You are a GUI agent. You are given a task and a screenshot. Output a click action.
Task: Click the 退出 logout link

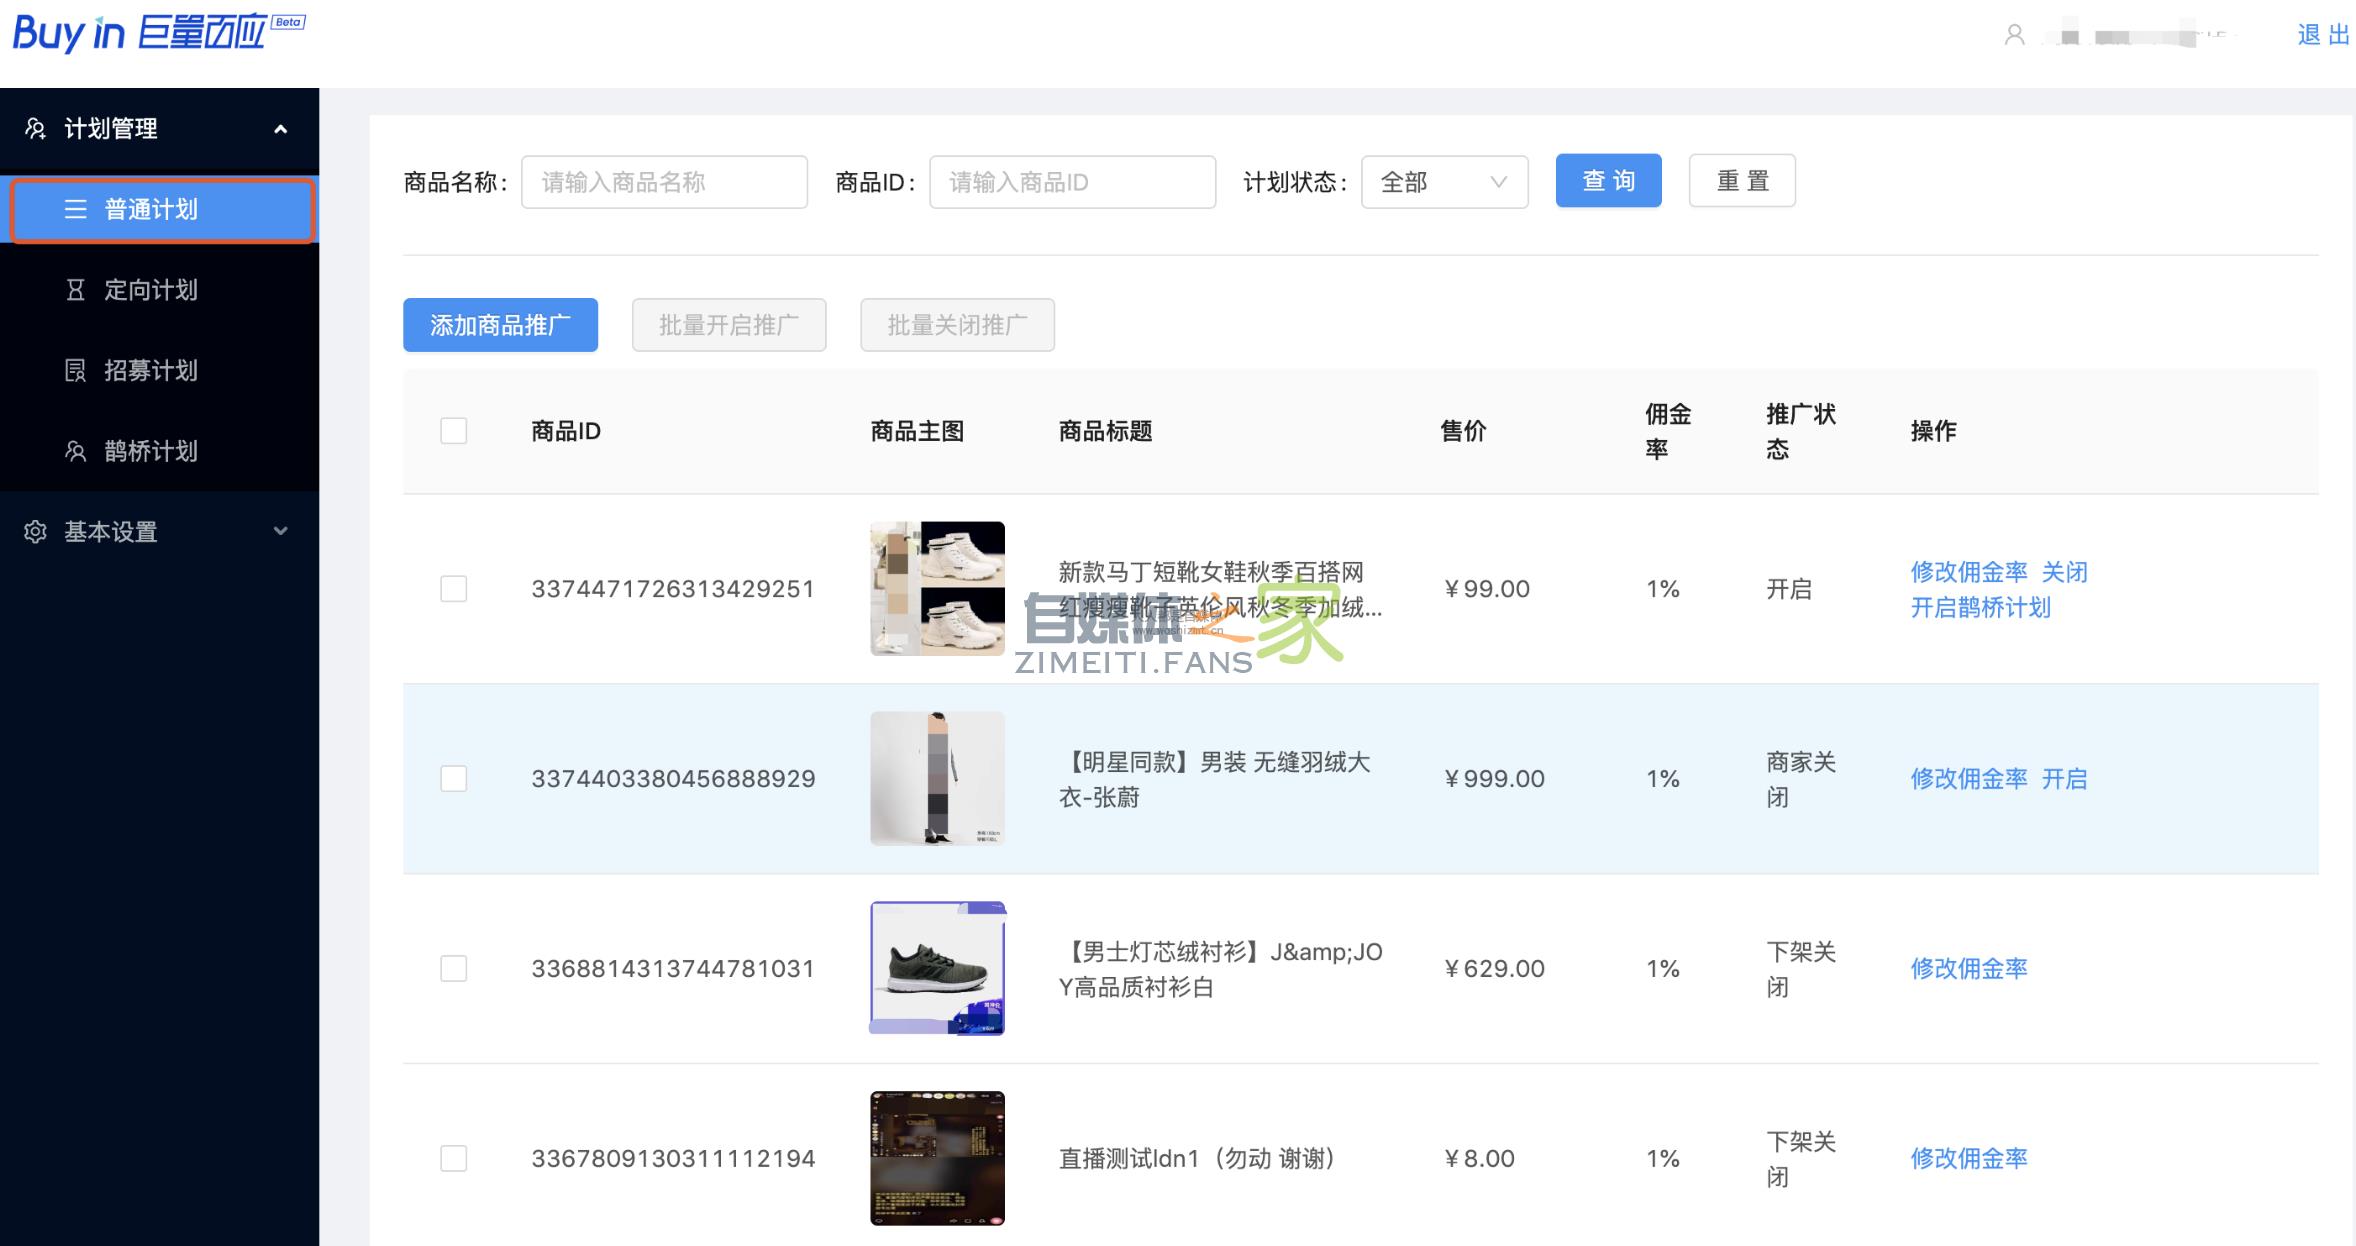2322,33
